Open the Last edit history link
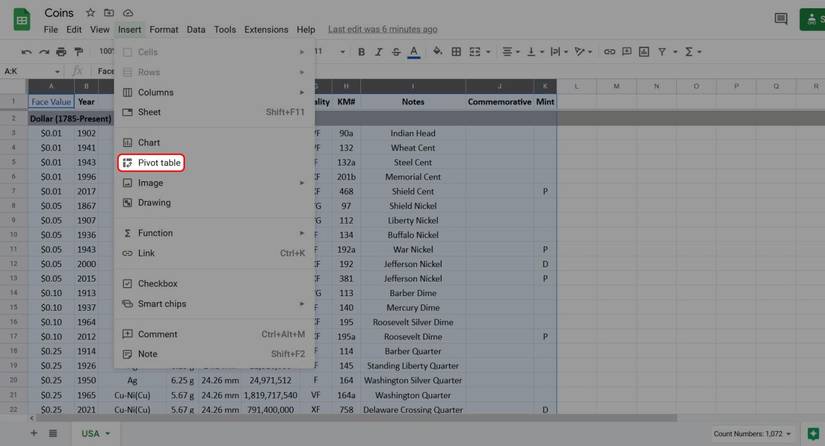 (383, 29)
